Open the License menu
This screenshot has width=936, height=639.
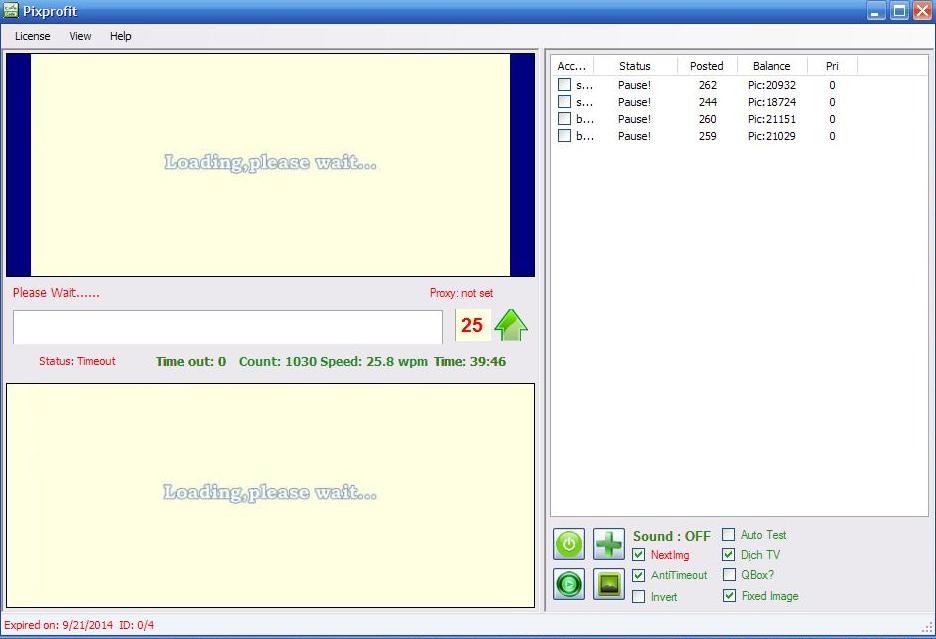[32, 36]
